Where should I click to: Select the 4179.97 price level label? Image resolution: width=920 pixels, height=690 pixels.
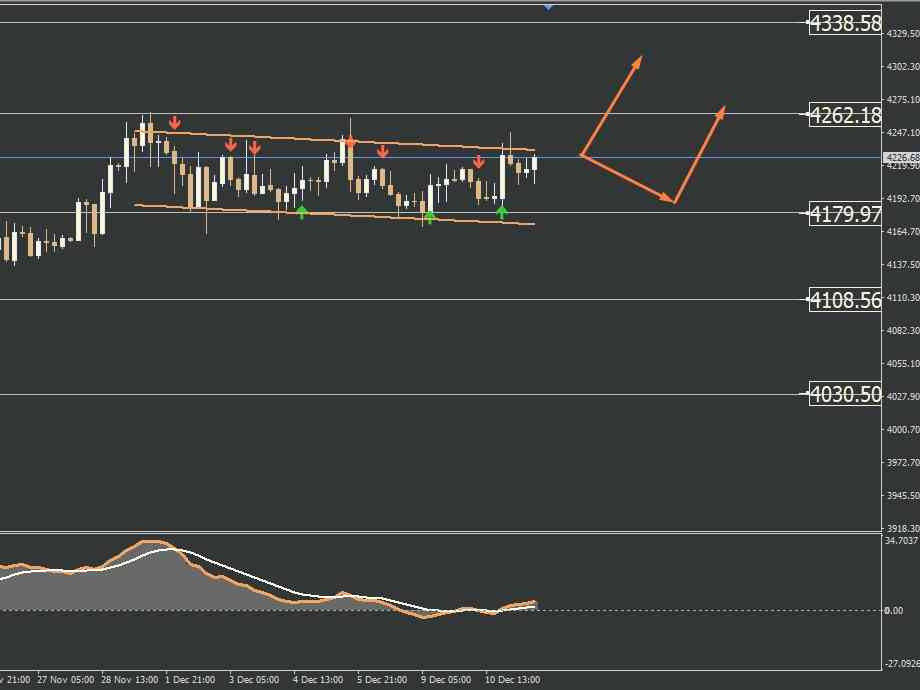point(845,214)
